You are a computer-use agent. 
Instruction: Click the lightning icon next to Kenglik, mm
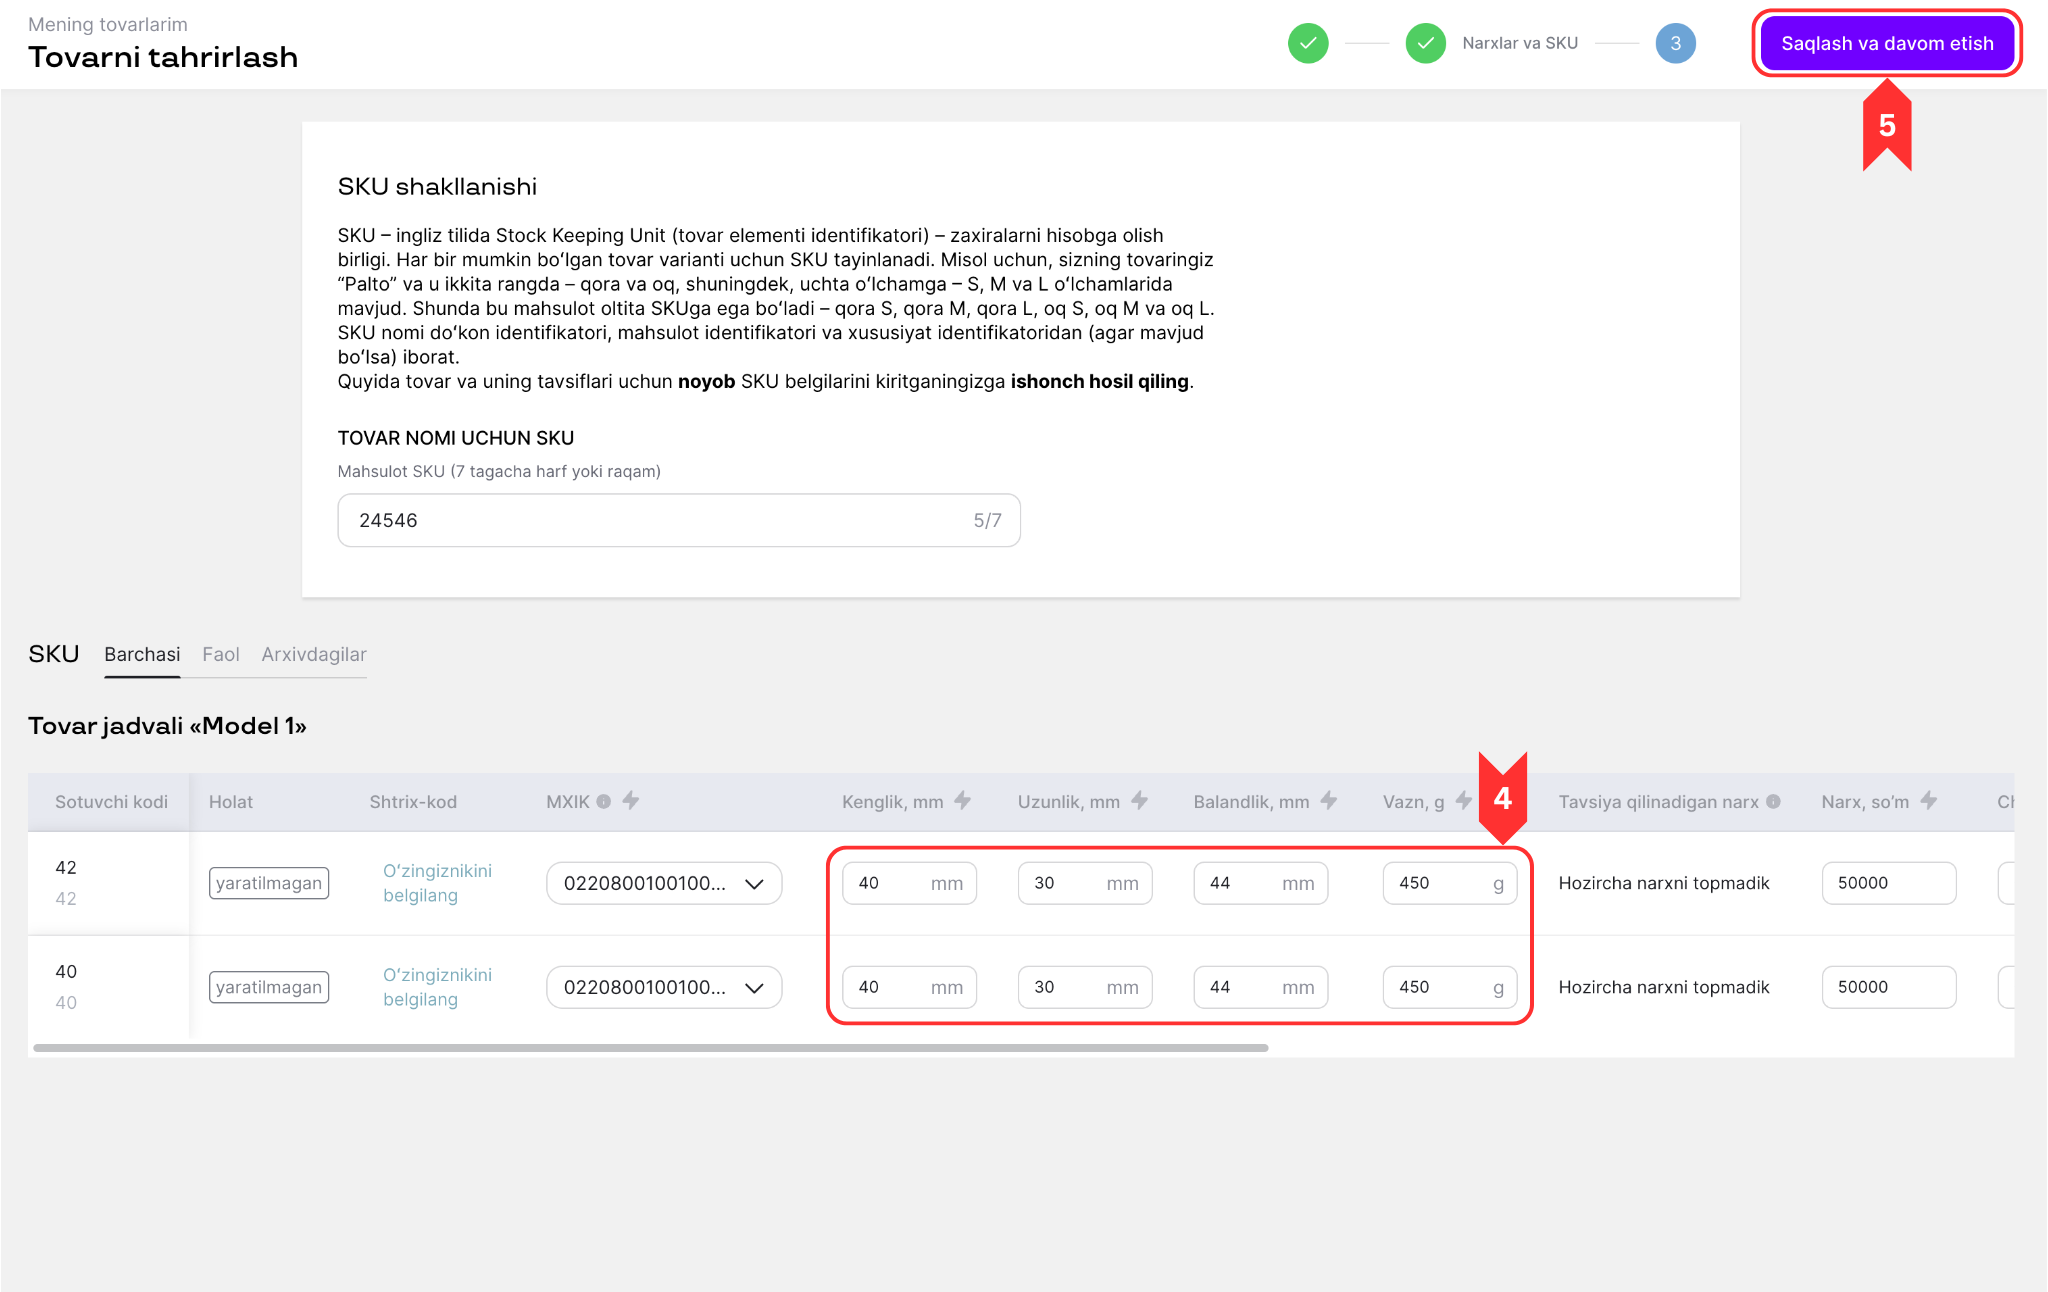click(x=962, y=800)
